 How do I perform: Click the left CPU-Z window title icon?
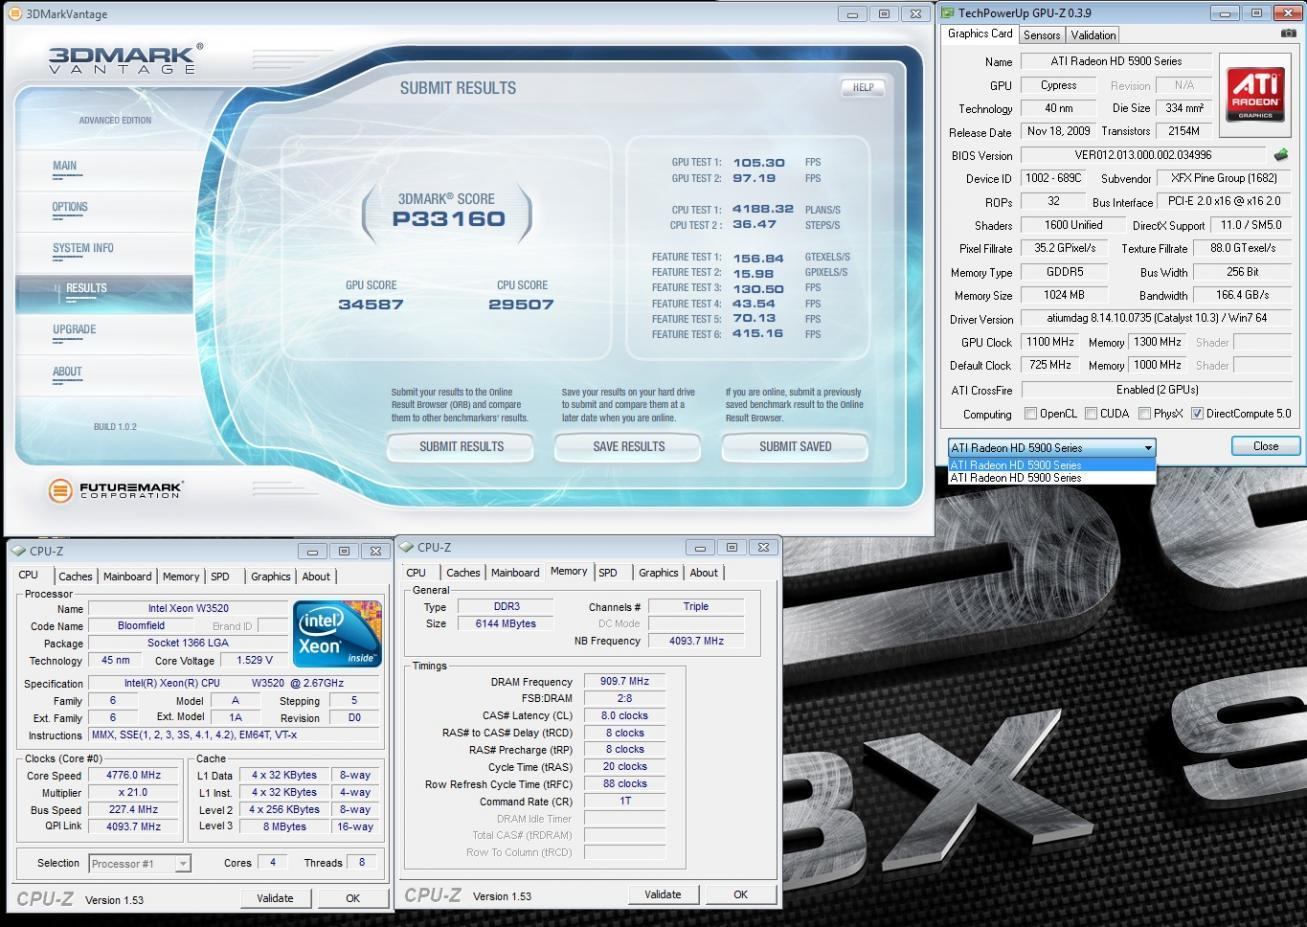coord(18,551)
